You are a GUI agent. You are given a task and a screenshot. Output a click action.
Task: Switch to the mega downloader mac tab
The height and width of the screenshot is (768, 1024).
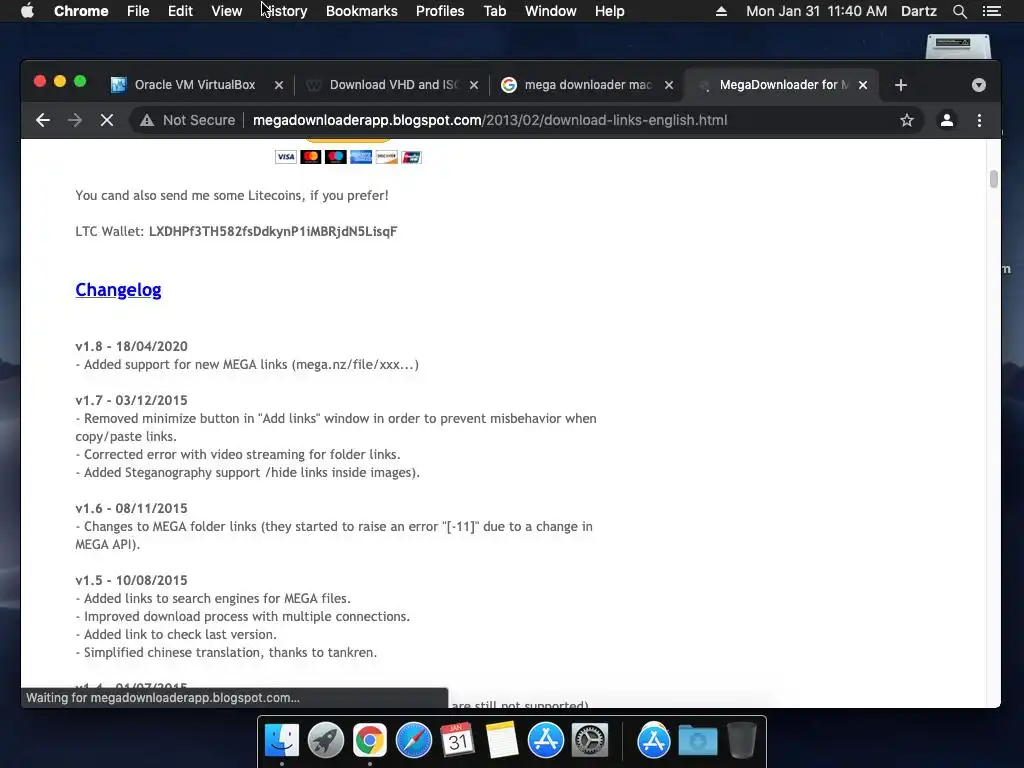(588, 85)
